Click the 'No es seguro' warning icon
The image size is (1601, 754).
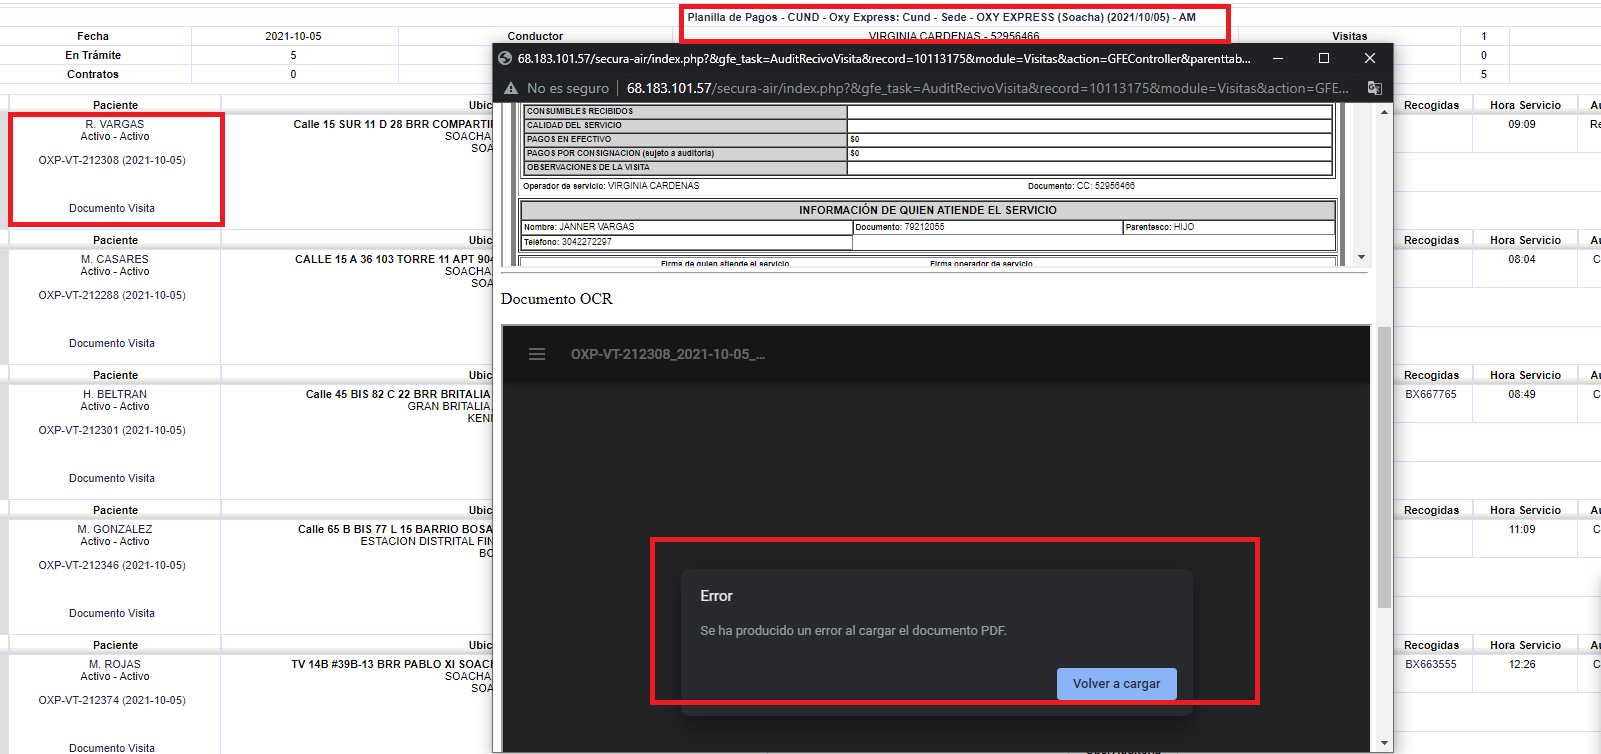511,88
